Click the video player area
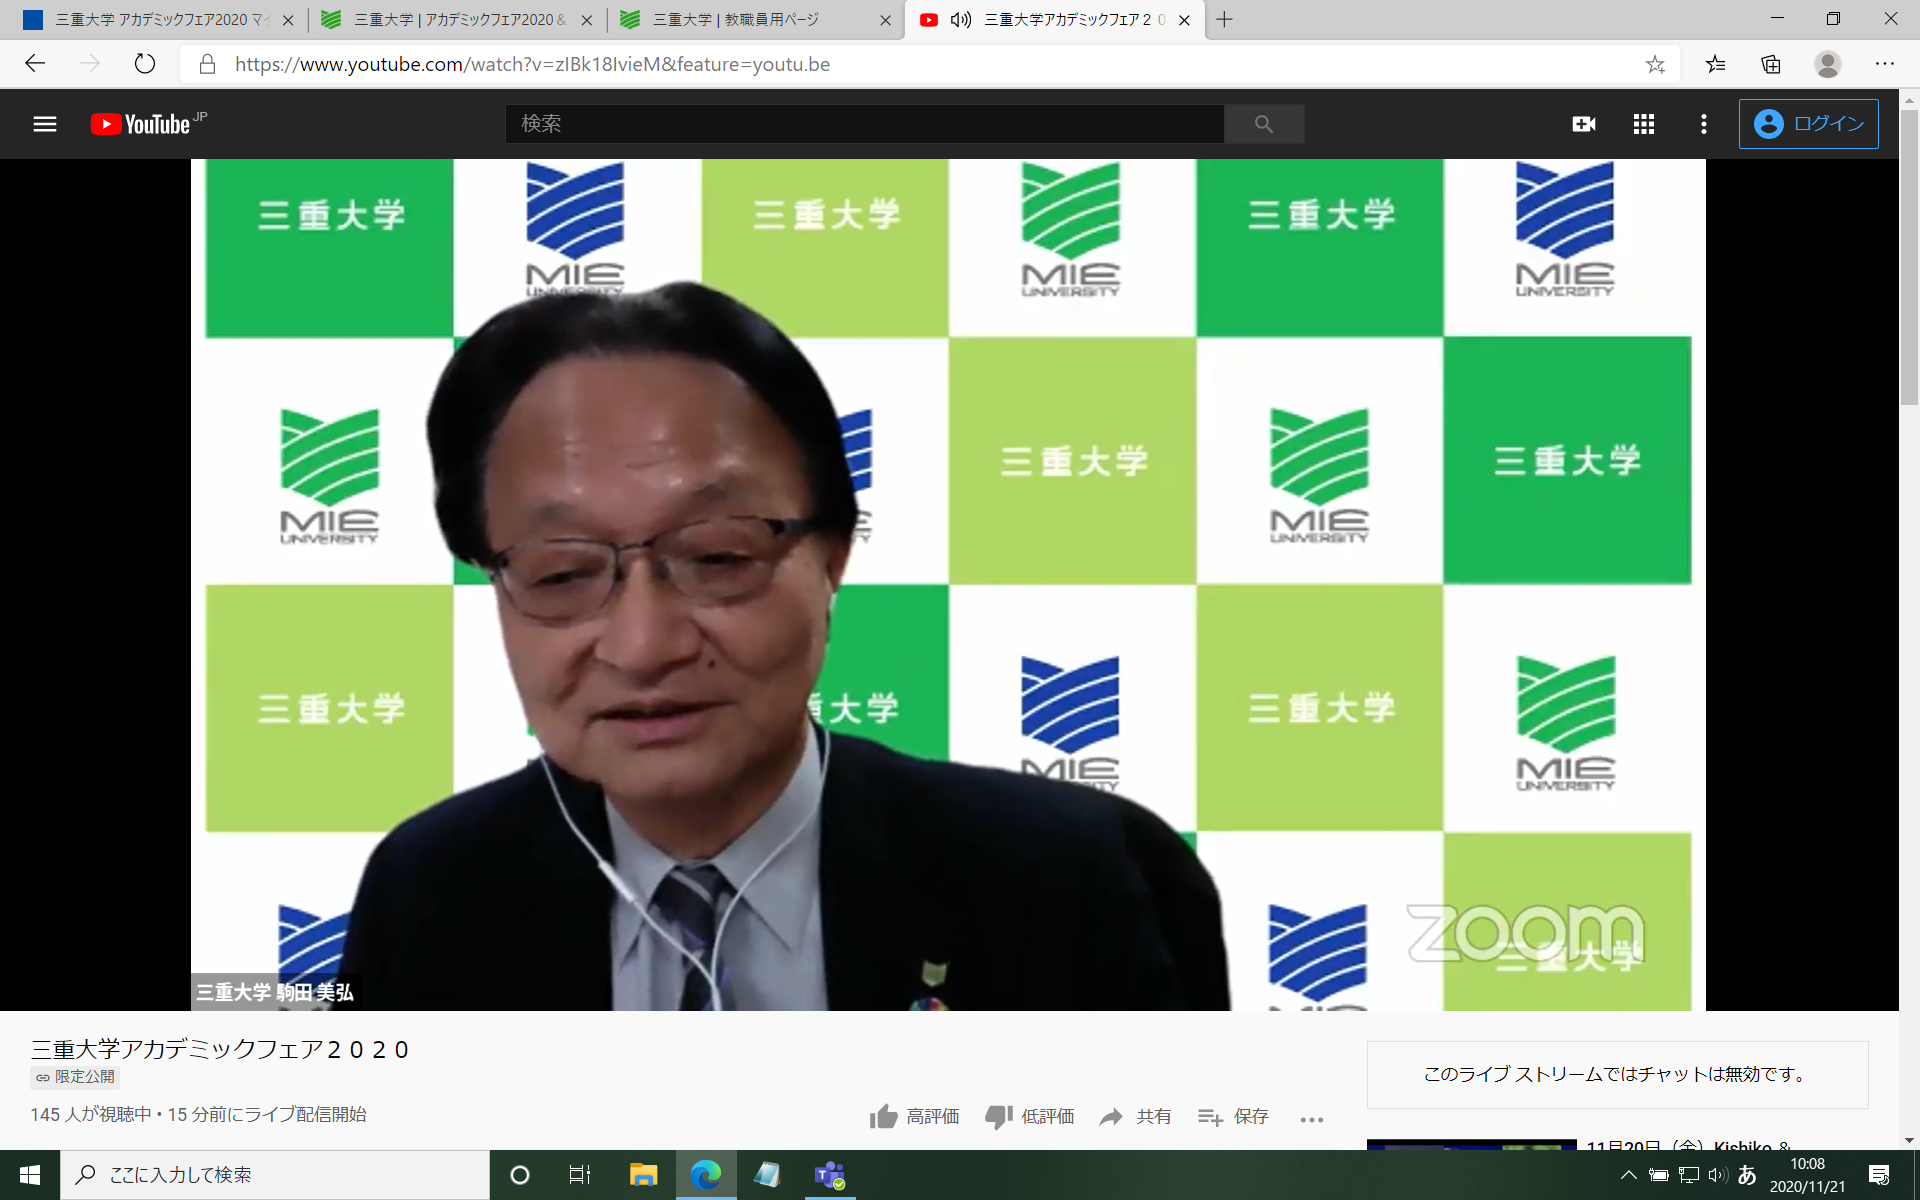 tap(948, 585)
